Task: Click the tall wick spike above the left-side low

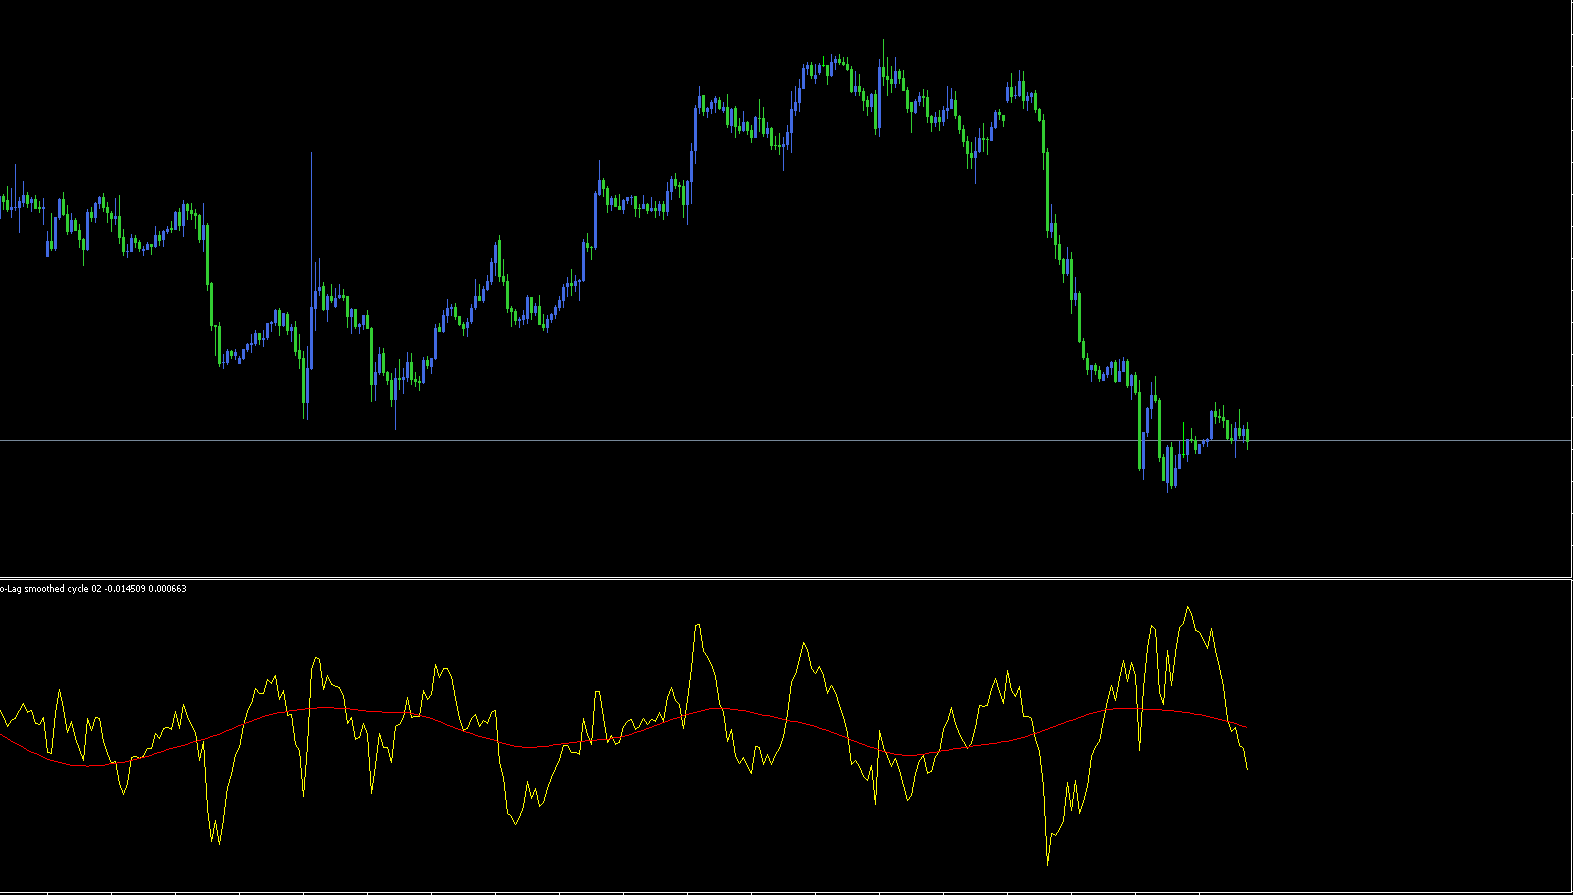Action: [x=311, y=200]
